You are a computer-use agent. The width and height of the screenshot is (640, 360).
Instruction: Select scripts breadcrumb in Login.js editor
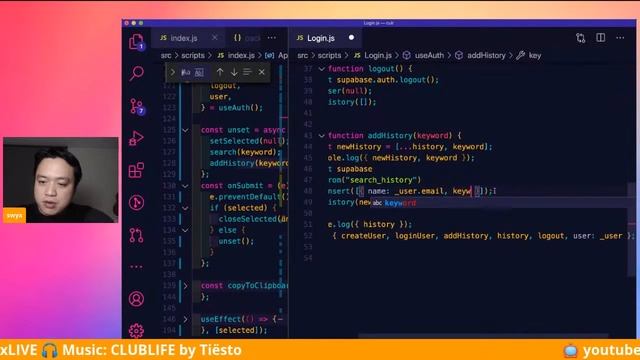[329, 56]
